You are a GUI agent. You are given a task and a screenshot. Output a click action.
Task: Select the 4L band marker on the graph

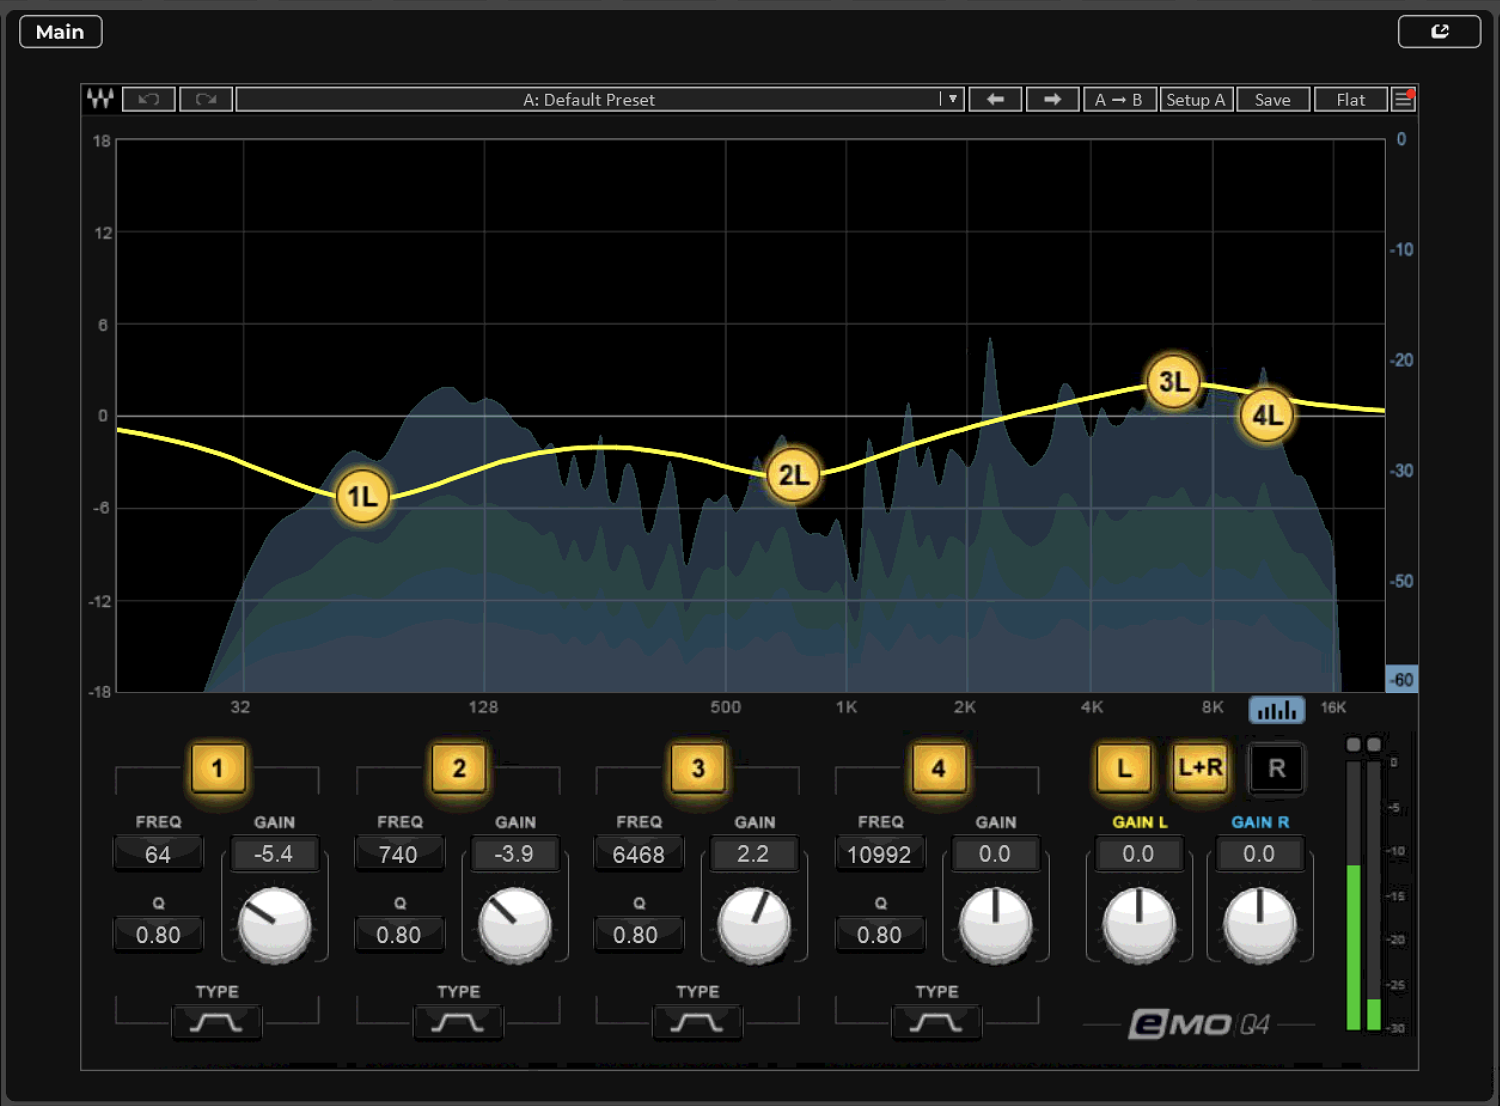(1267, 415)
